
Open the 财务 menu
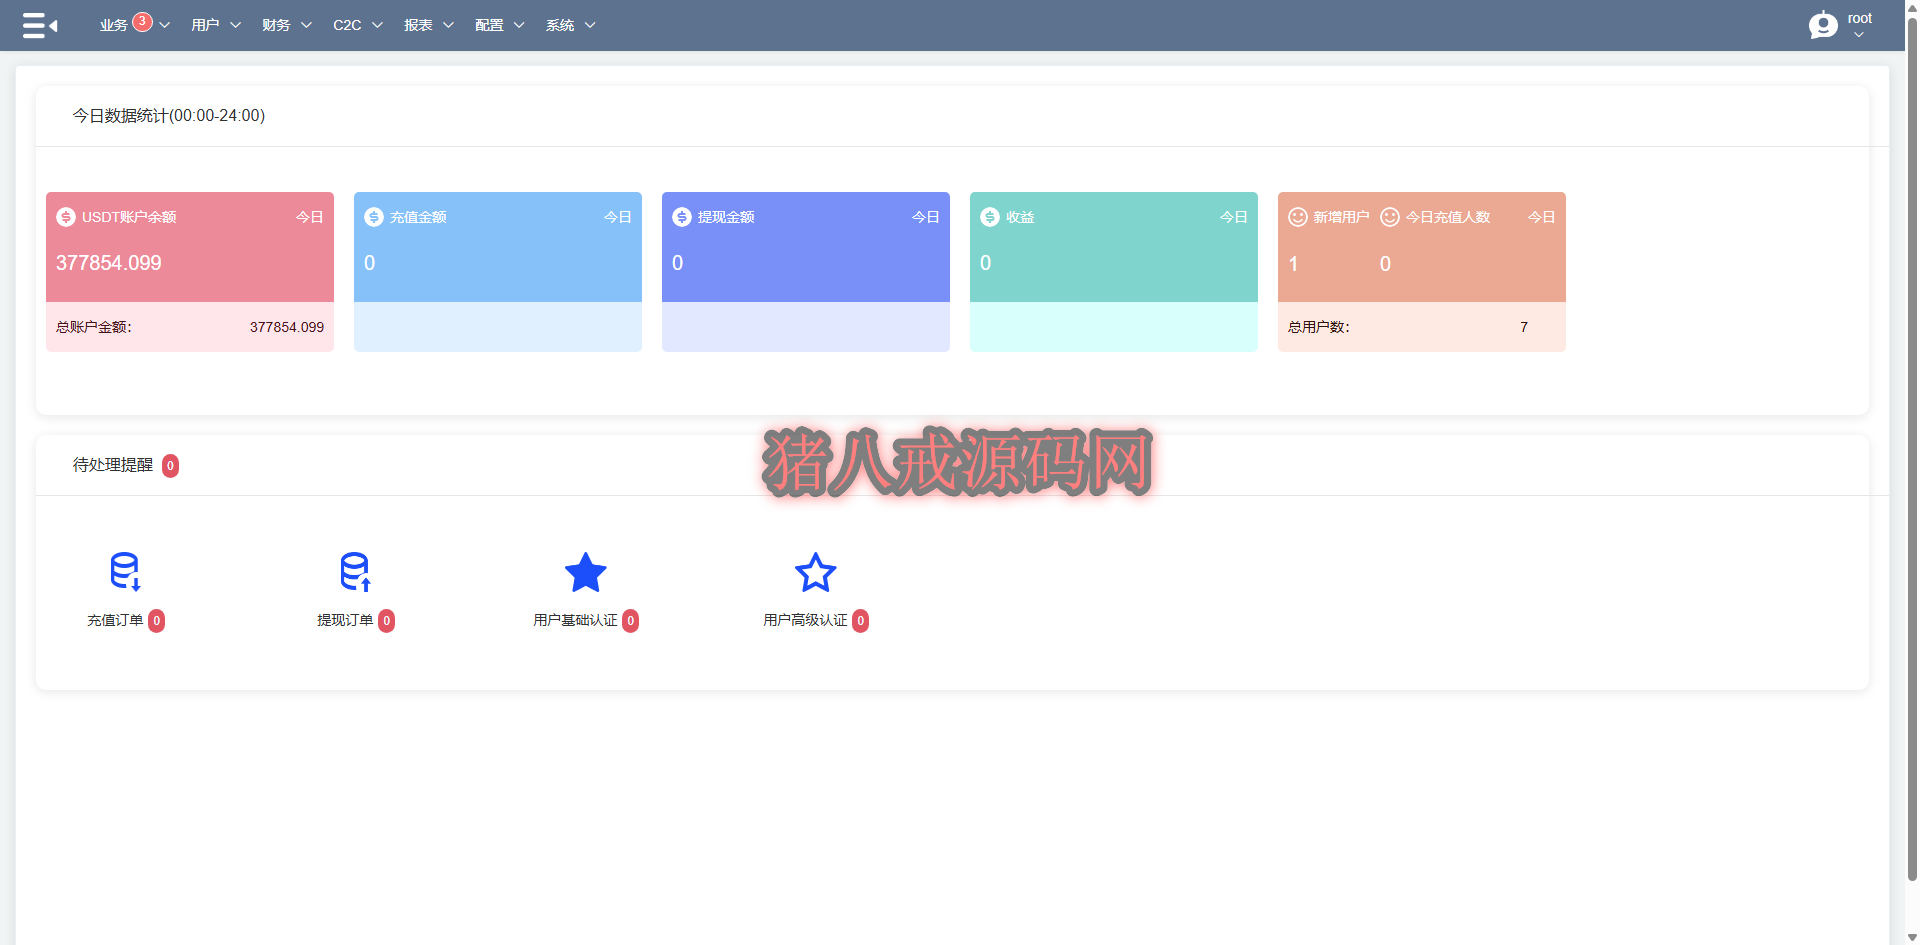(x=276, y=25)
